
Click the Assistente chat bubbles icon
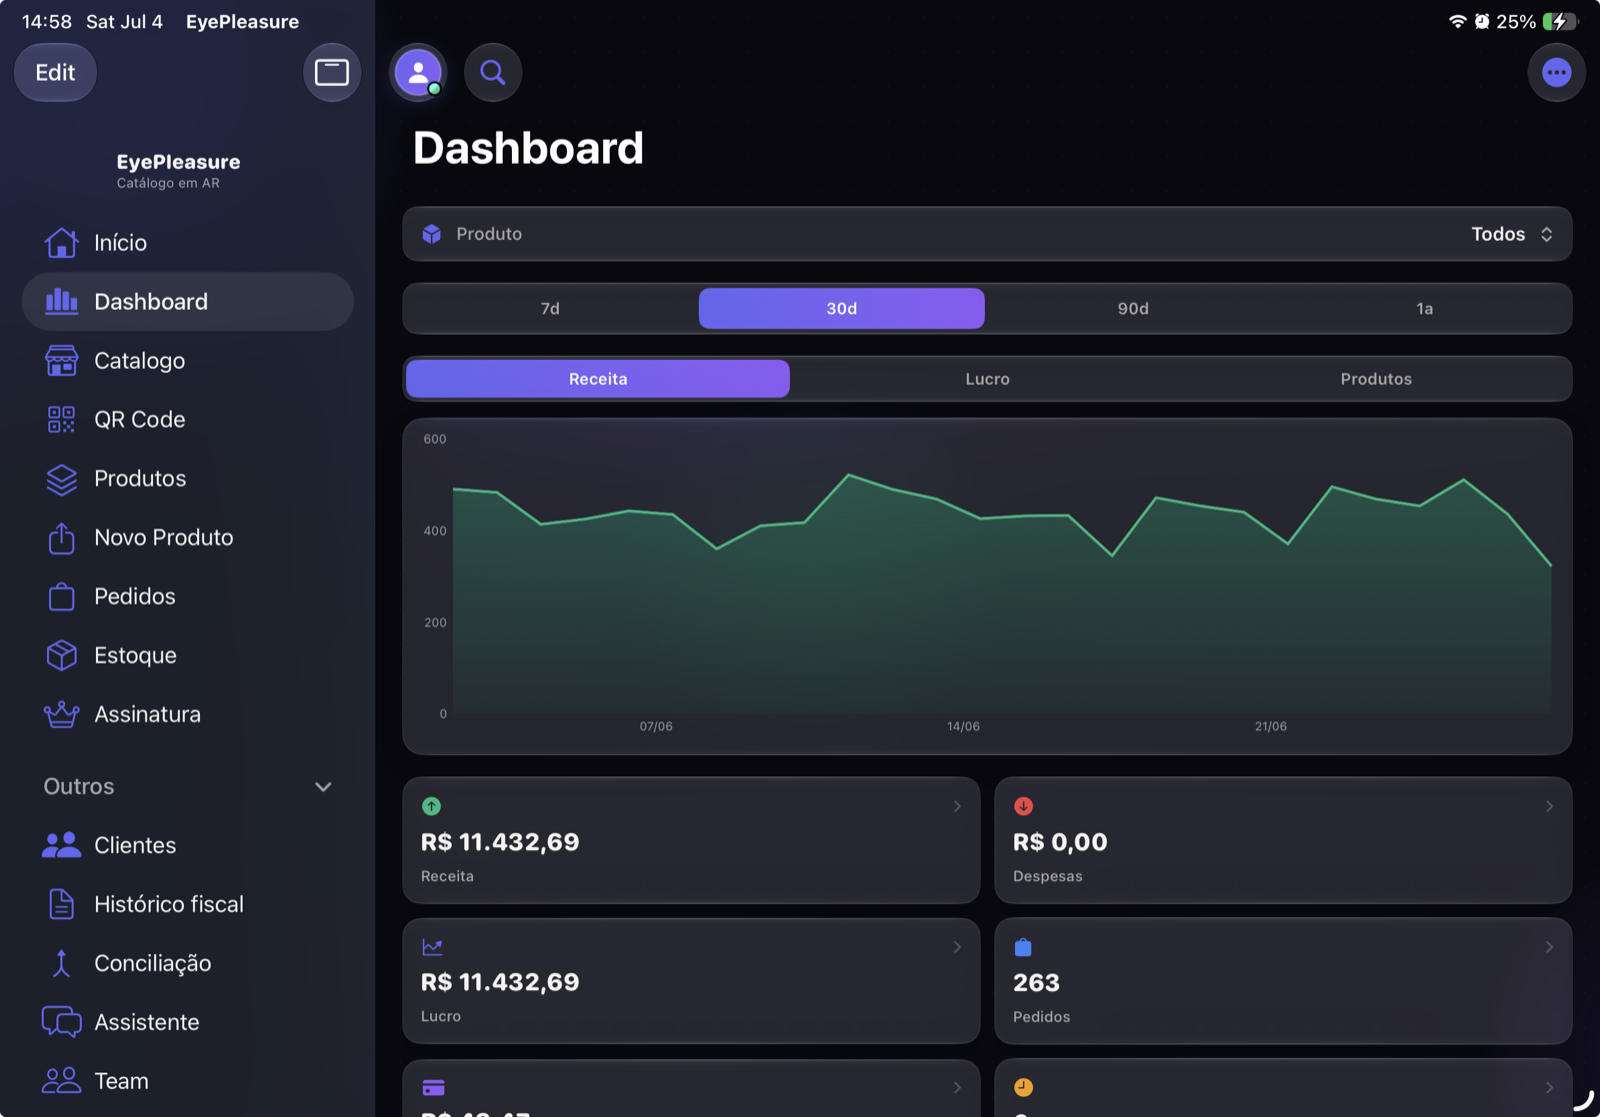click(x=61, y=1022)
